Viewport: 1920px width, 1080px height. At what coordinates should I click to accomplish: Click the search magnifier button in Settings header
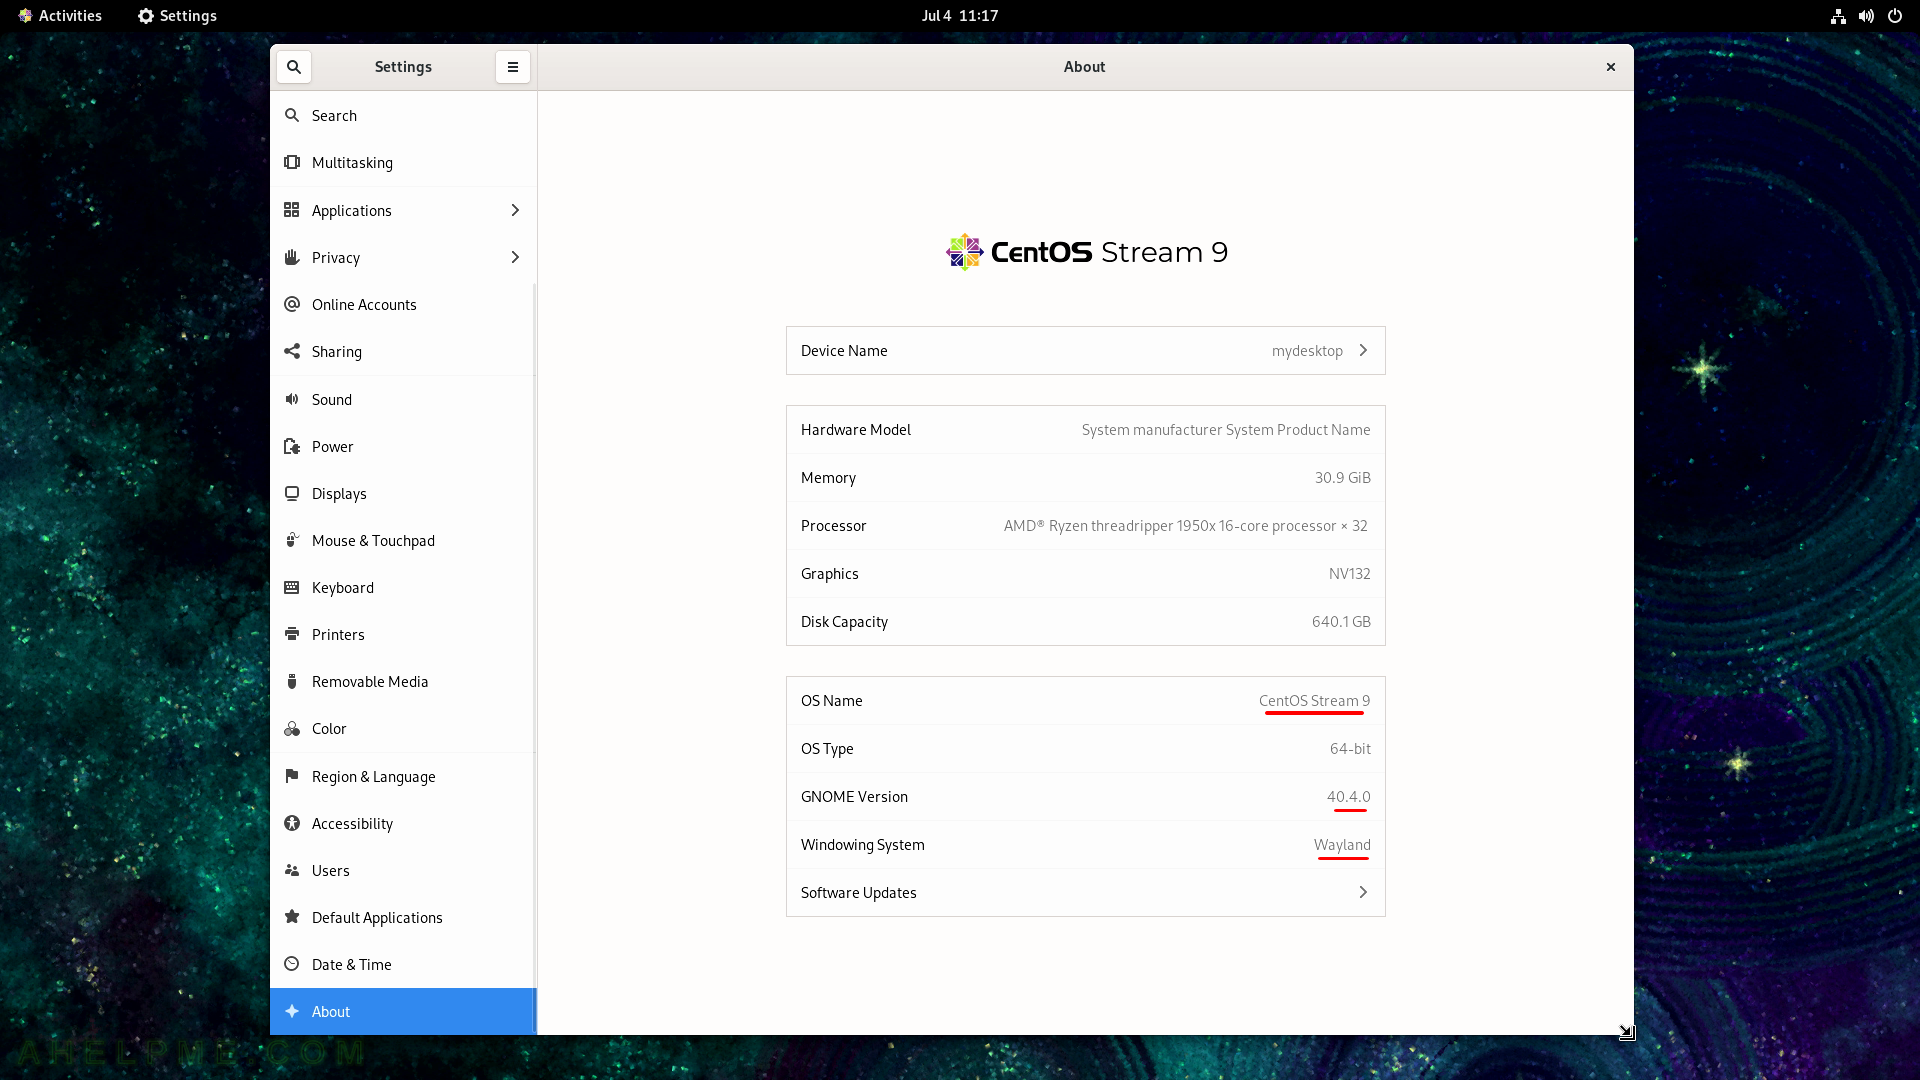pos(294,67)
